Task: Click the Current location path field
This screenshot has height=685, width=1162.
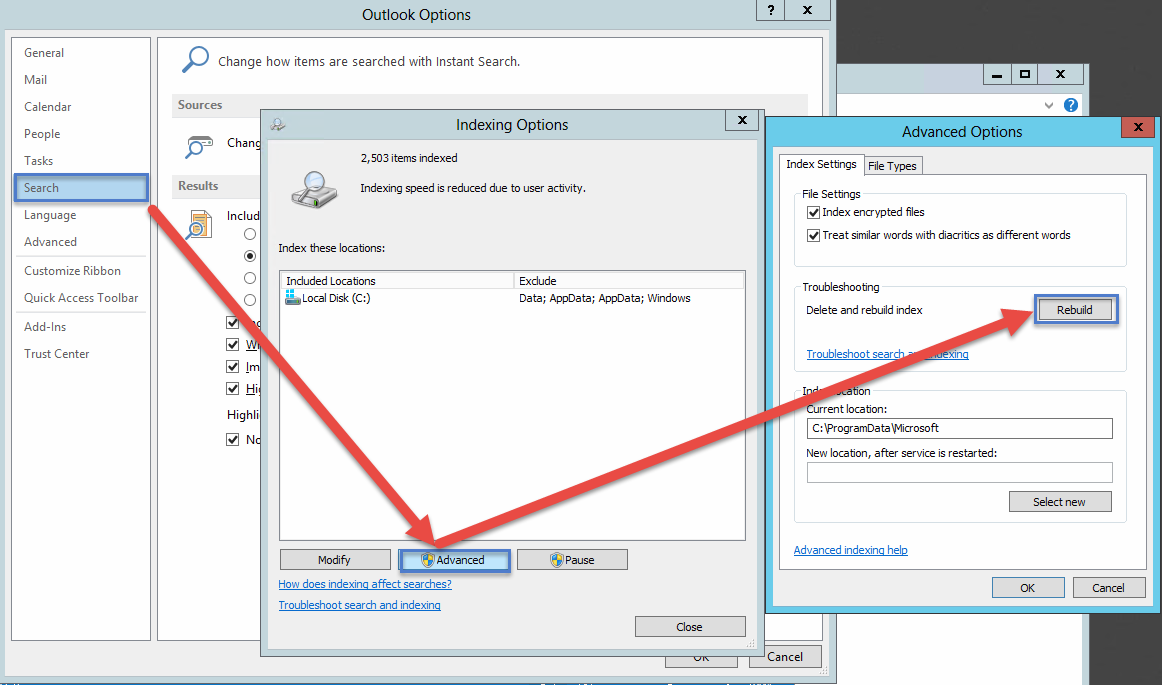Action: click(x=960, y=428)
